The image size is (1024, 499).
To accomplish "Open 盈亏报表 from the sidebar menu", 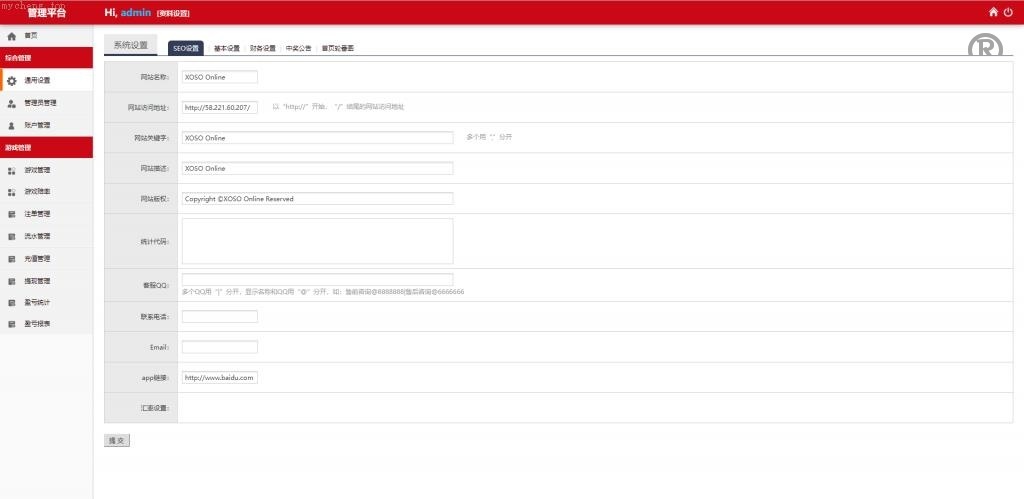I will (x=37, y=324).
